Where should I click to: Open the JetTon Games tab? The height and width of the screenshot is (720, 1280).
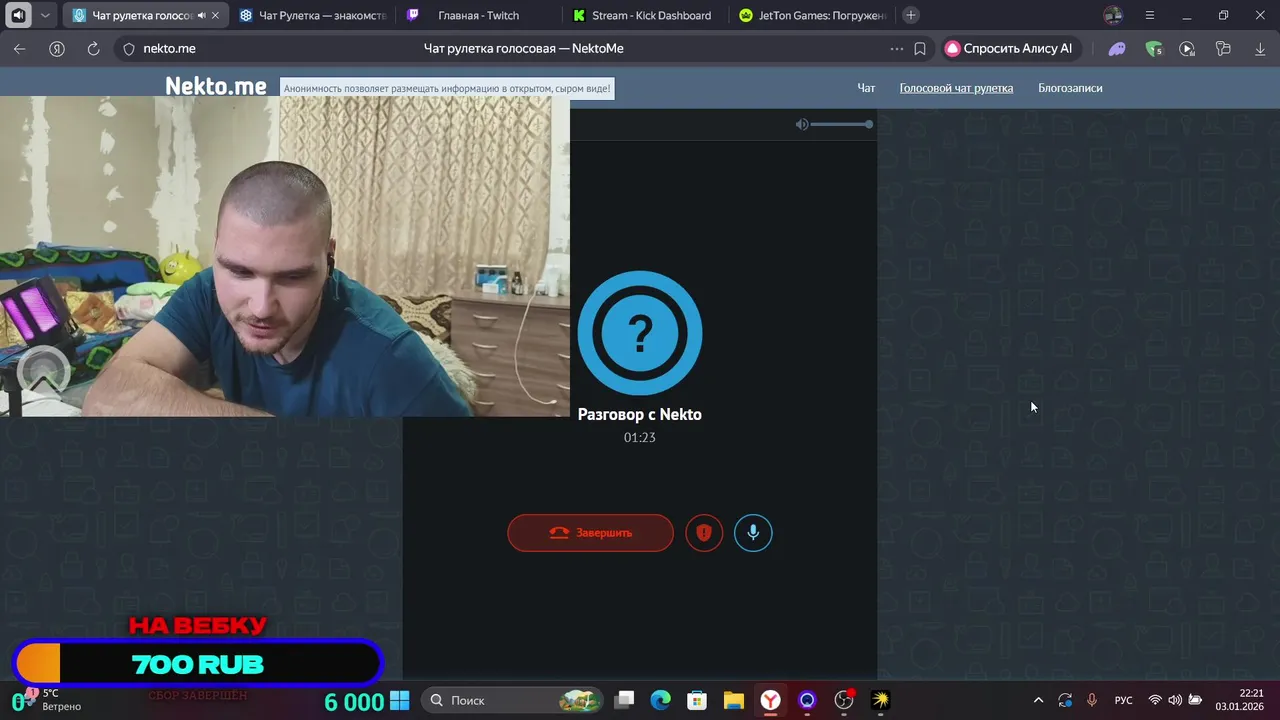click(814, 16)
